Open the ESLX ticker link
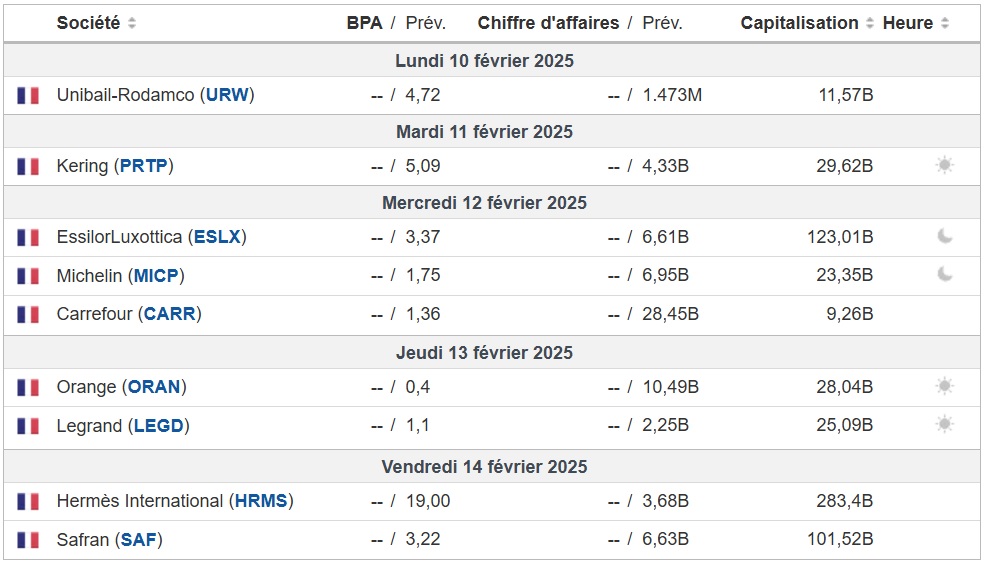Image resolution: width=988 pixels, height=566 pixels. pos(217,237)
